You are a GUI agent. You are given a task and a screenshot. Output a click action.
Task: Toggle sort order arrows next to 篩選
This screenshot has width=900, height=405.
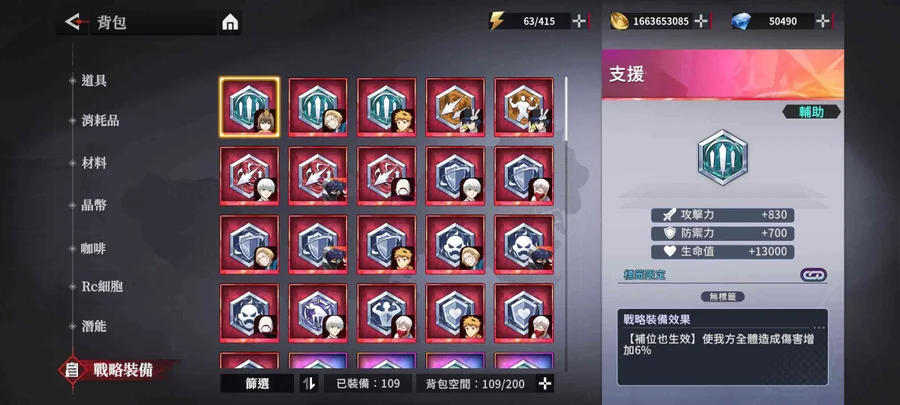tap(309, 384)
